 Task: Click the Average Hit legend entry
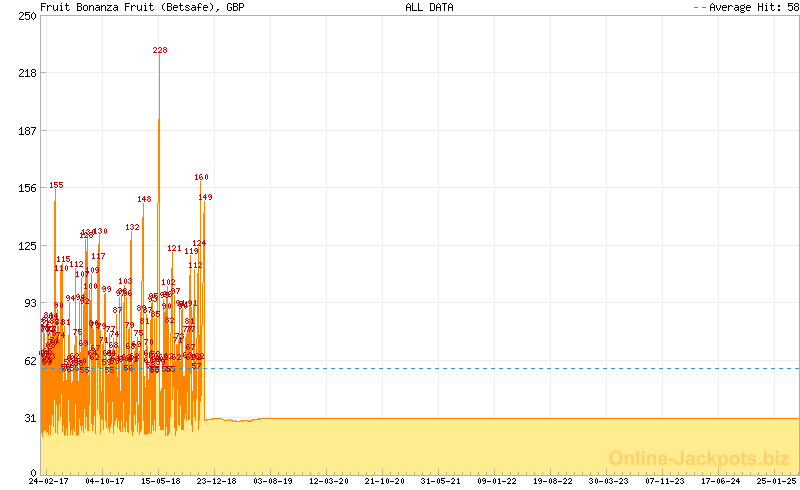(746, 7)
